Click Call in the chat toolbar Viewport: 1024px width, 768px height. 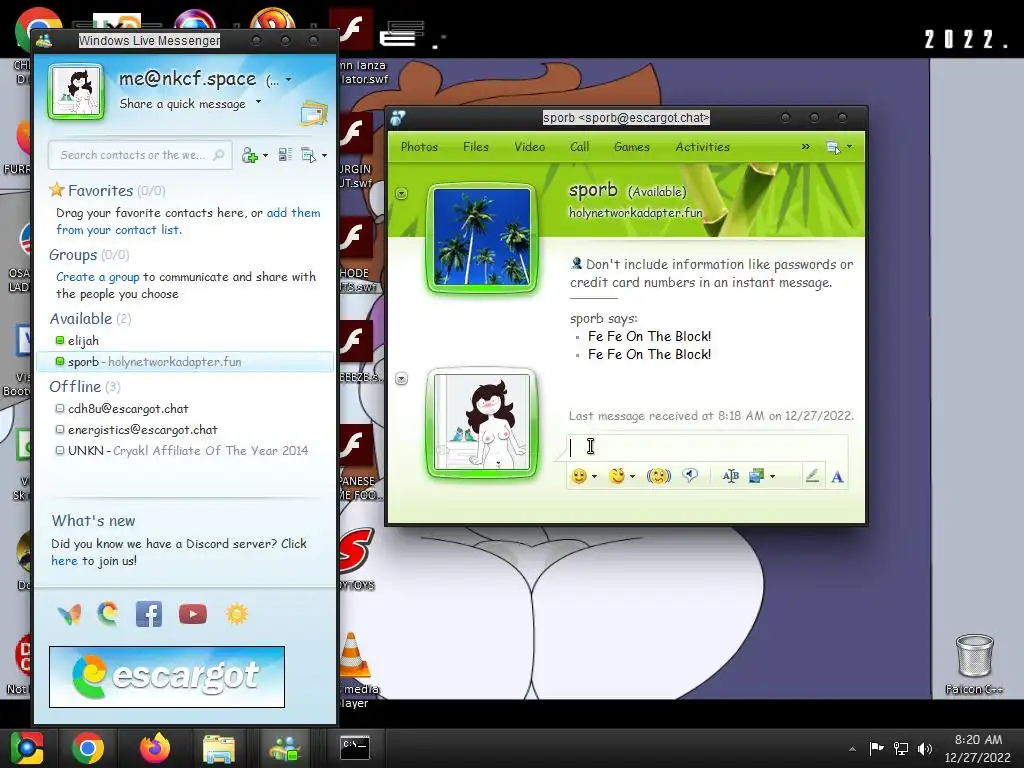579,147
